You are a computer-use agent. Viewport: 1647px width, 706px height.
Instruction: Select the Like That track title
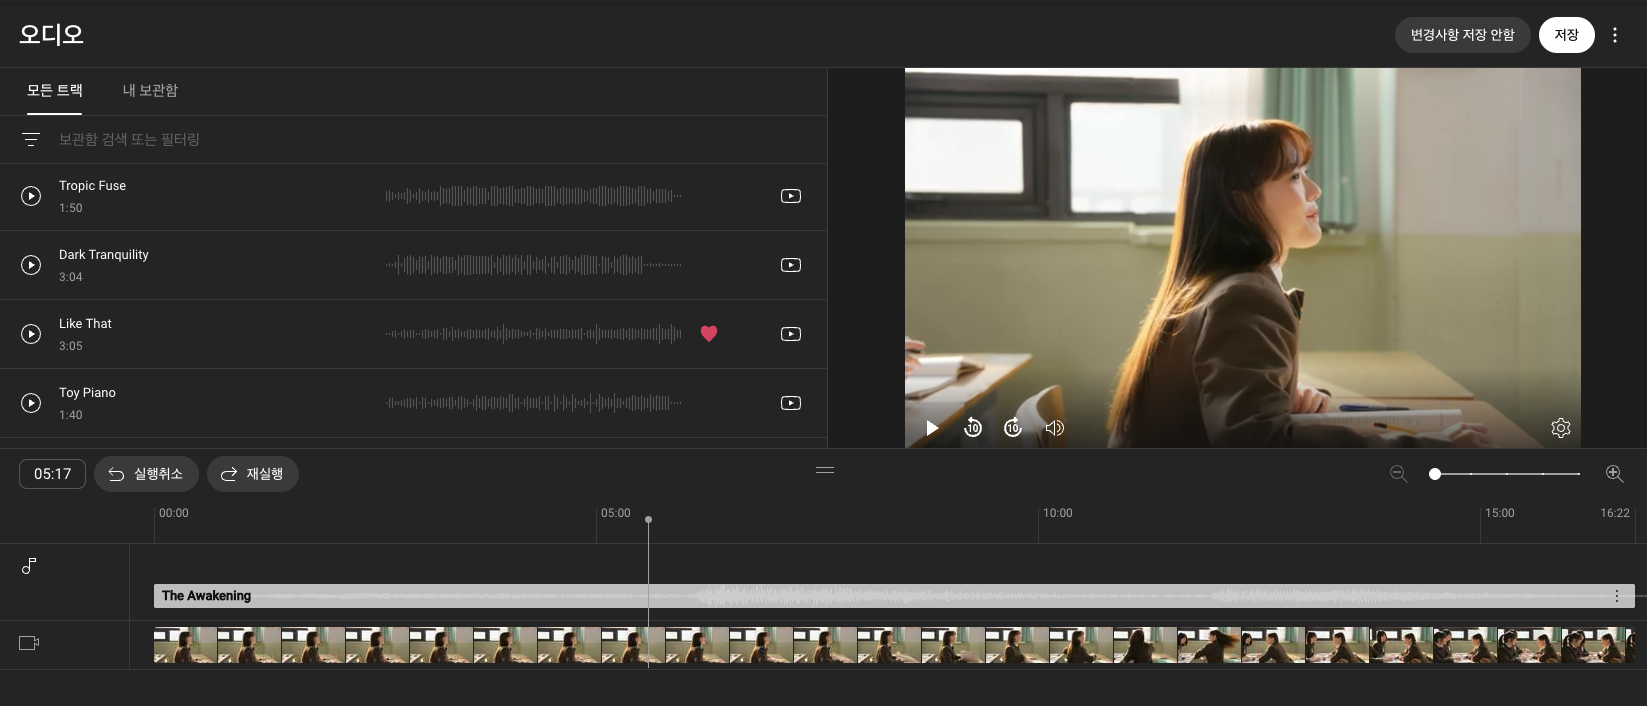pos(85,324)
